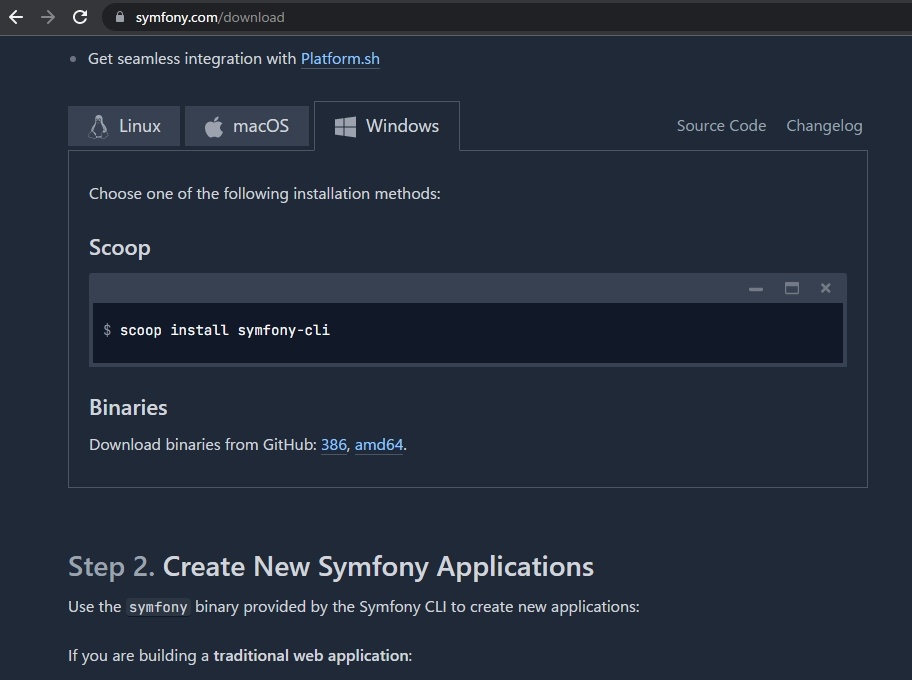Go back with the browser back arrow
The height and width of the screenshot is (680, 912).
[x=16, y=17]
